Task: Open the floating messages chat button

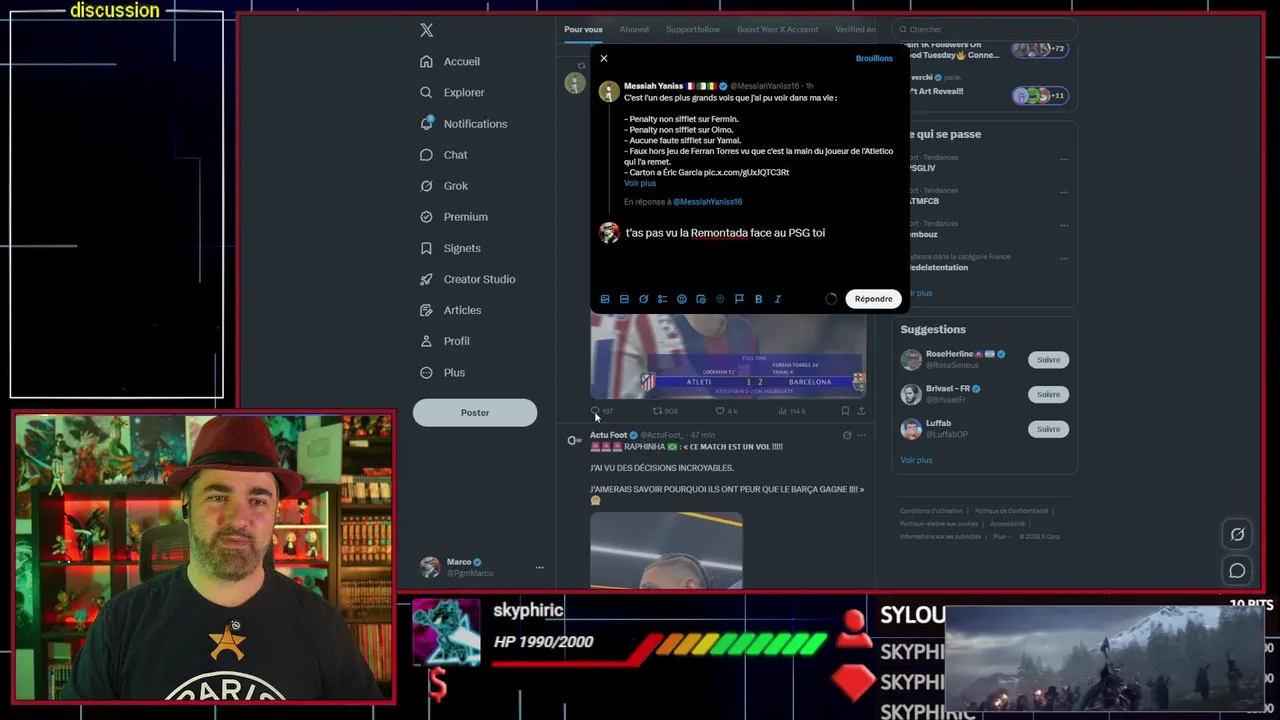Action: point(1237,571)
